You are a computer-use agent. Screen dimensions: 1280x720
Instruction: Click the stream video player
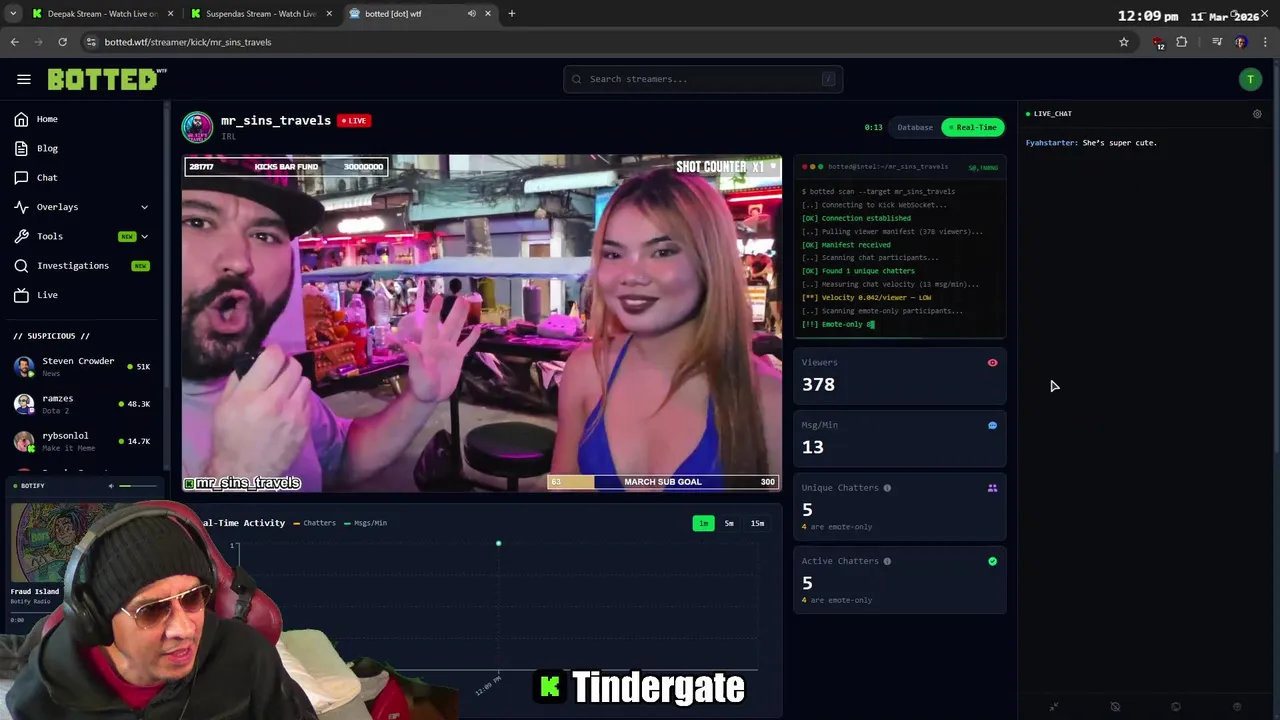(482, 324)
